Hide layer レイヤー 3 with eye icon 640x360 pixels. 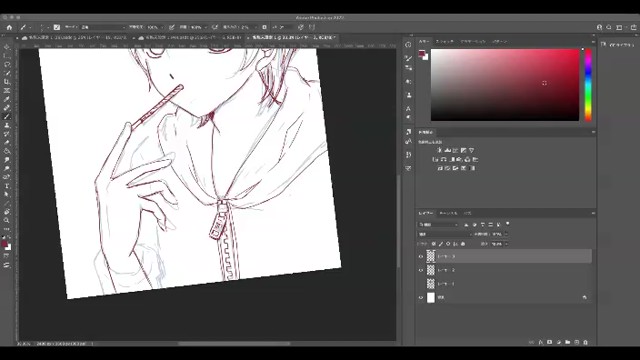tap(421, 256)
